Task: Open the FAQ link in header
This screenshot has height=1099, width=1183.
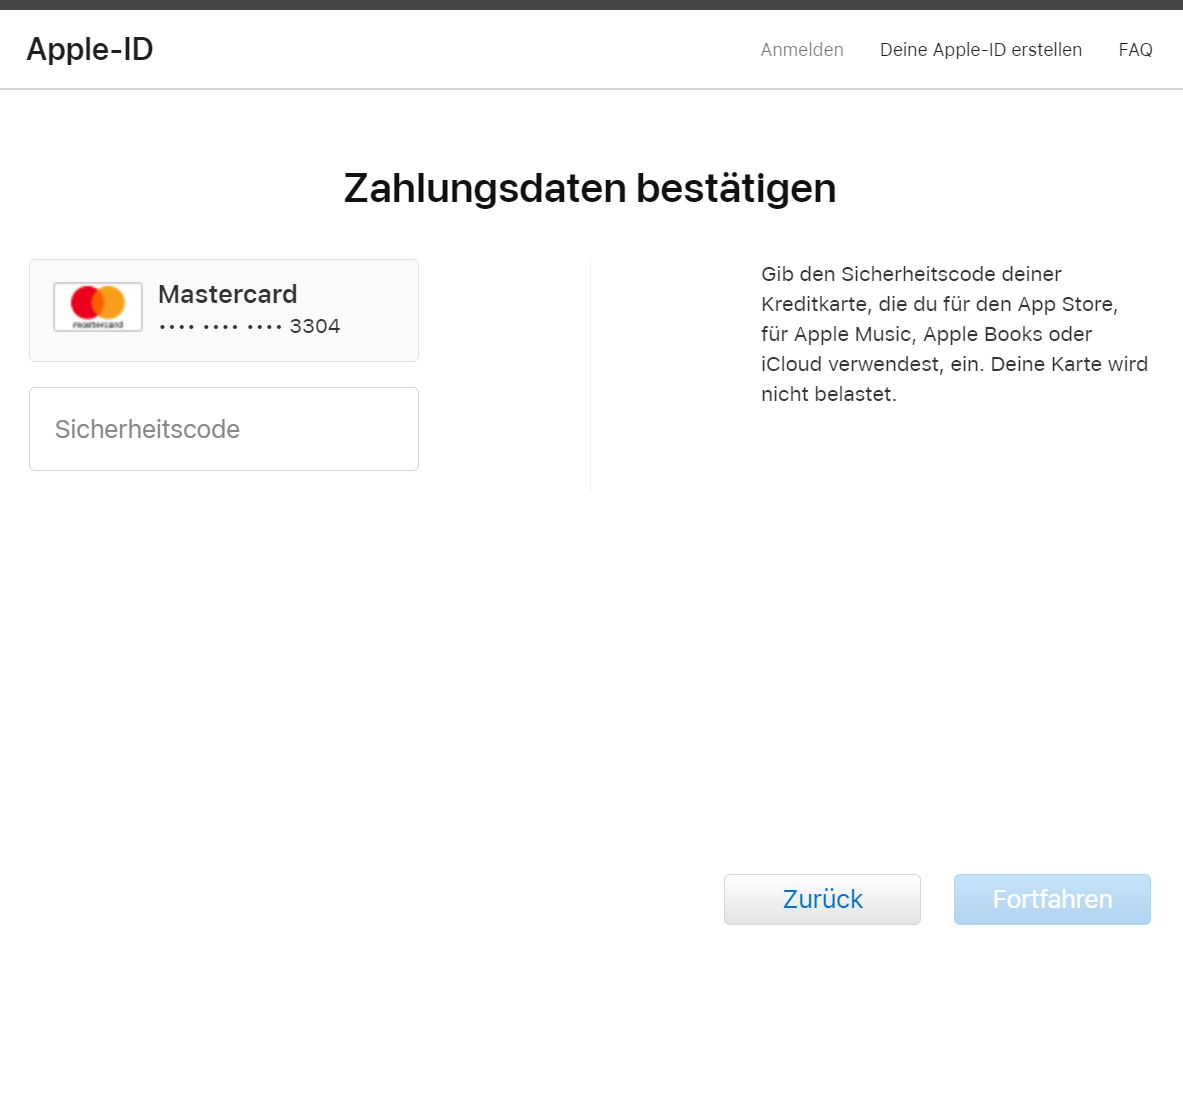Action: (x=1135, y=50)
